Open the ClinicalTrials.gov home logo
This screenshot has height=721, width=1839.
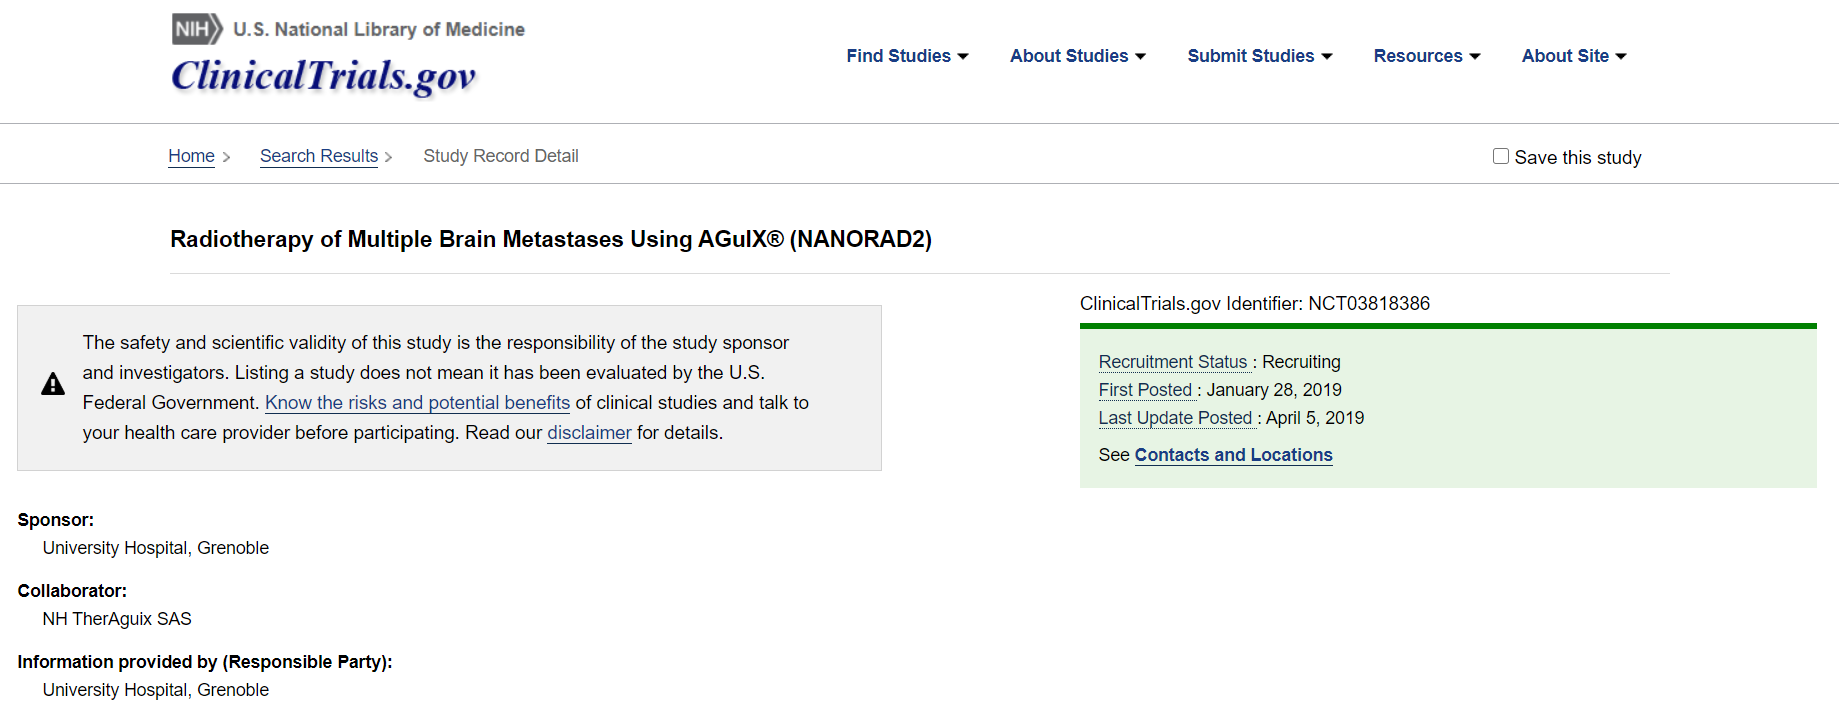coord(323,76)
